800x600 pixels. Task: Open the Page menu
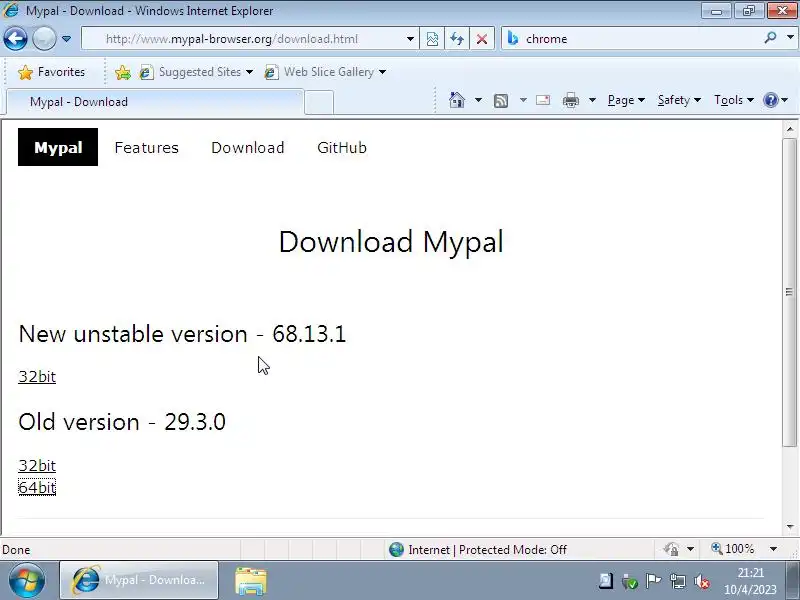click(626, 100)
